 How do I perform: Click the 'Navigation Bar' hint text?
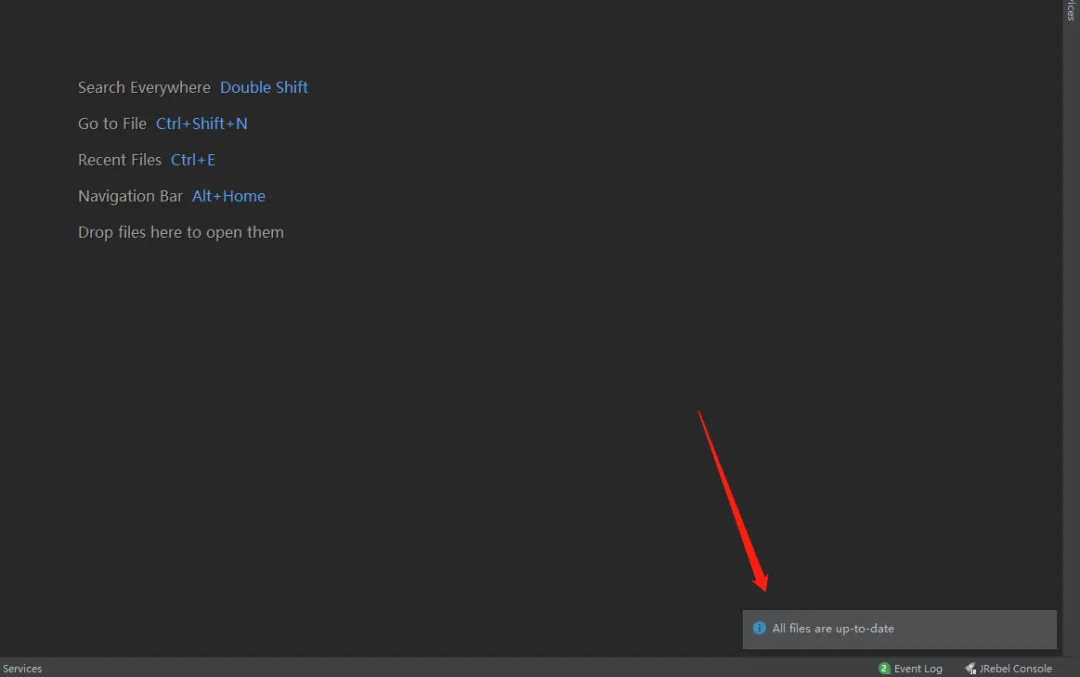(130, 196)
